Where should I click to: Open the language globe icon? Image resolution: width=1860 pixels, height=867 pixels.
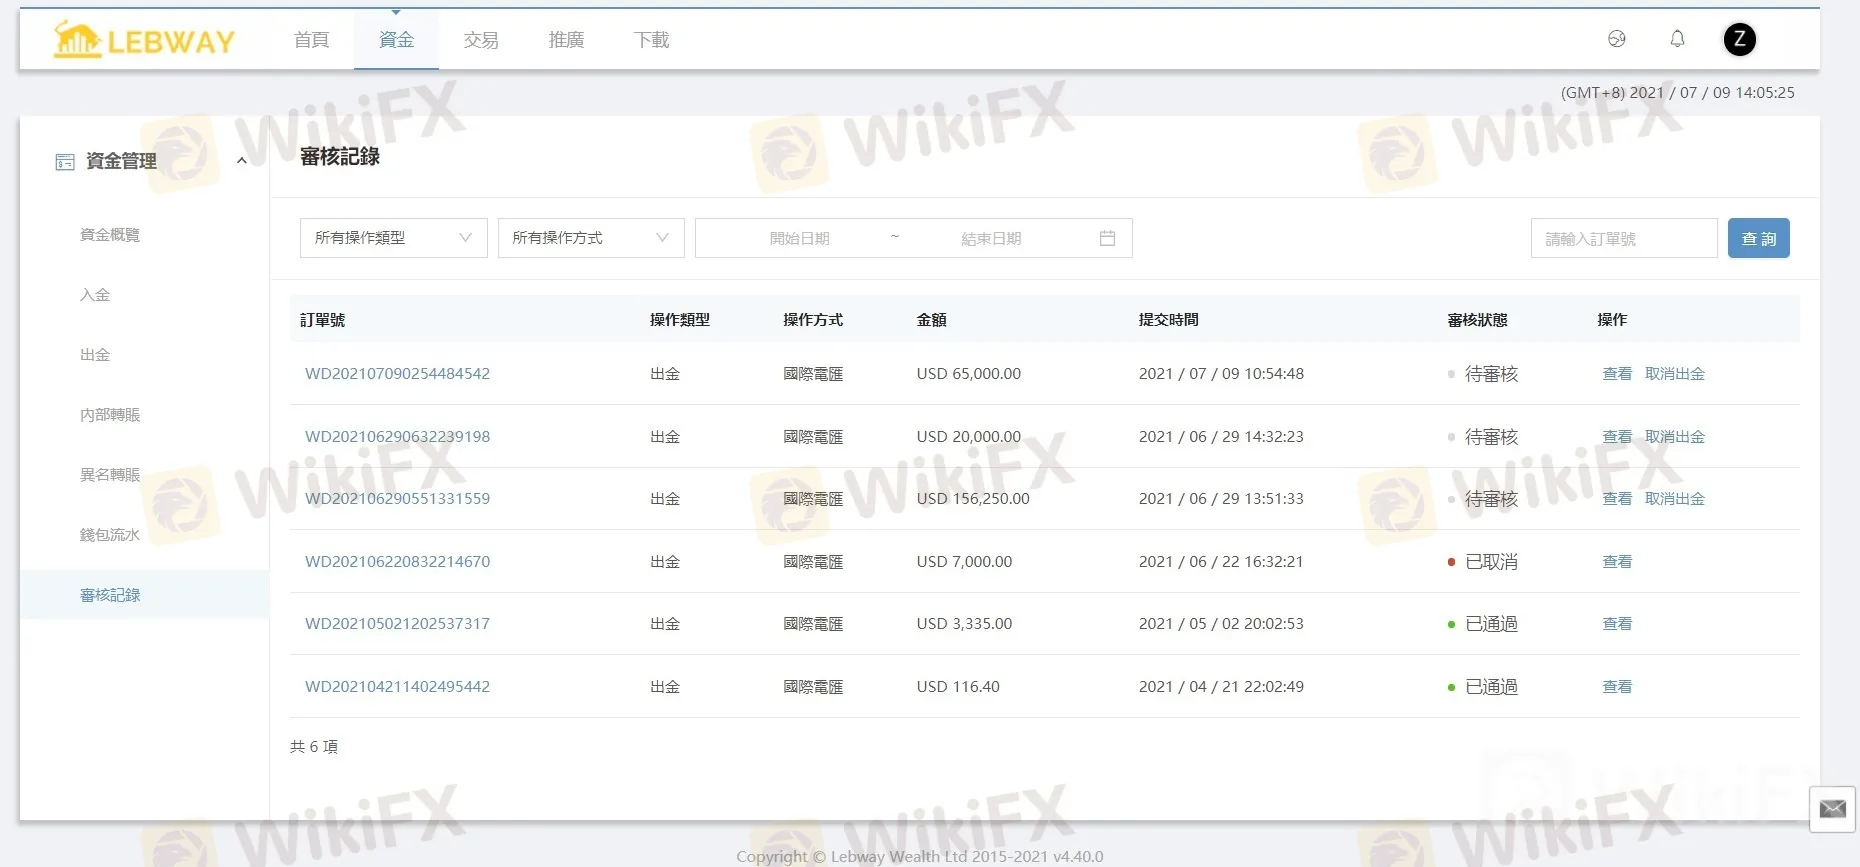[1616, 39]
